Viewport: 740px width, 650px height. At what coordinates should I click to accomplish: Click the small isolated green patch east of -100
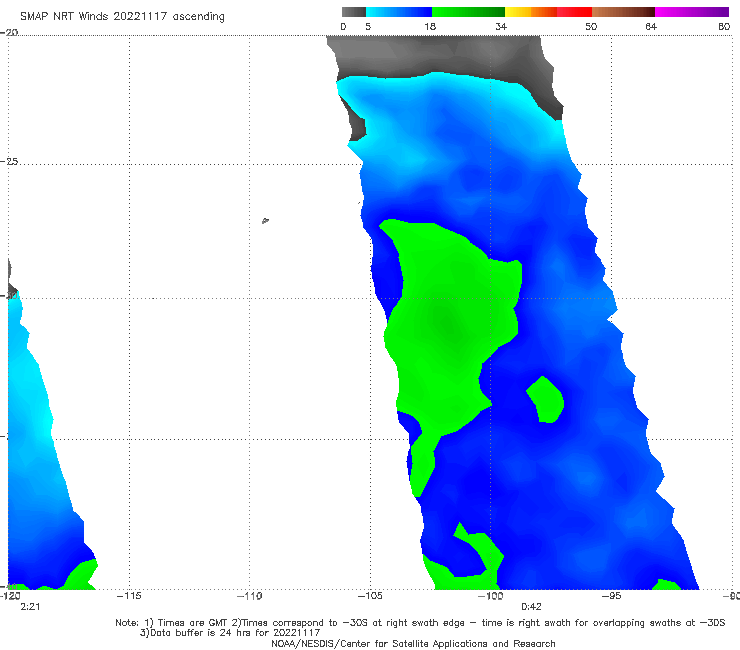tap(545, 400)
